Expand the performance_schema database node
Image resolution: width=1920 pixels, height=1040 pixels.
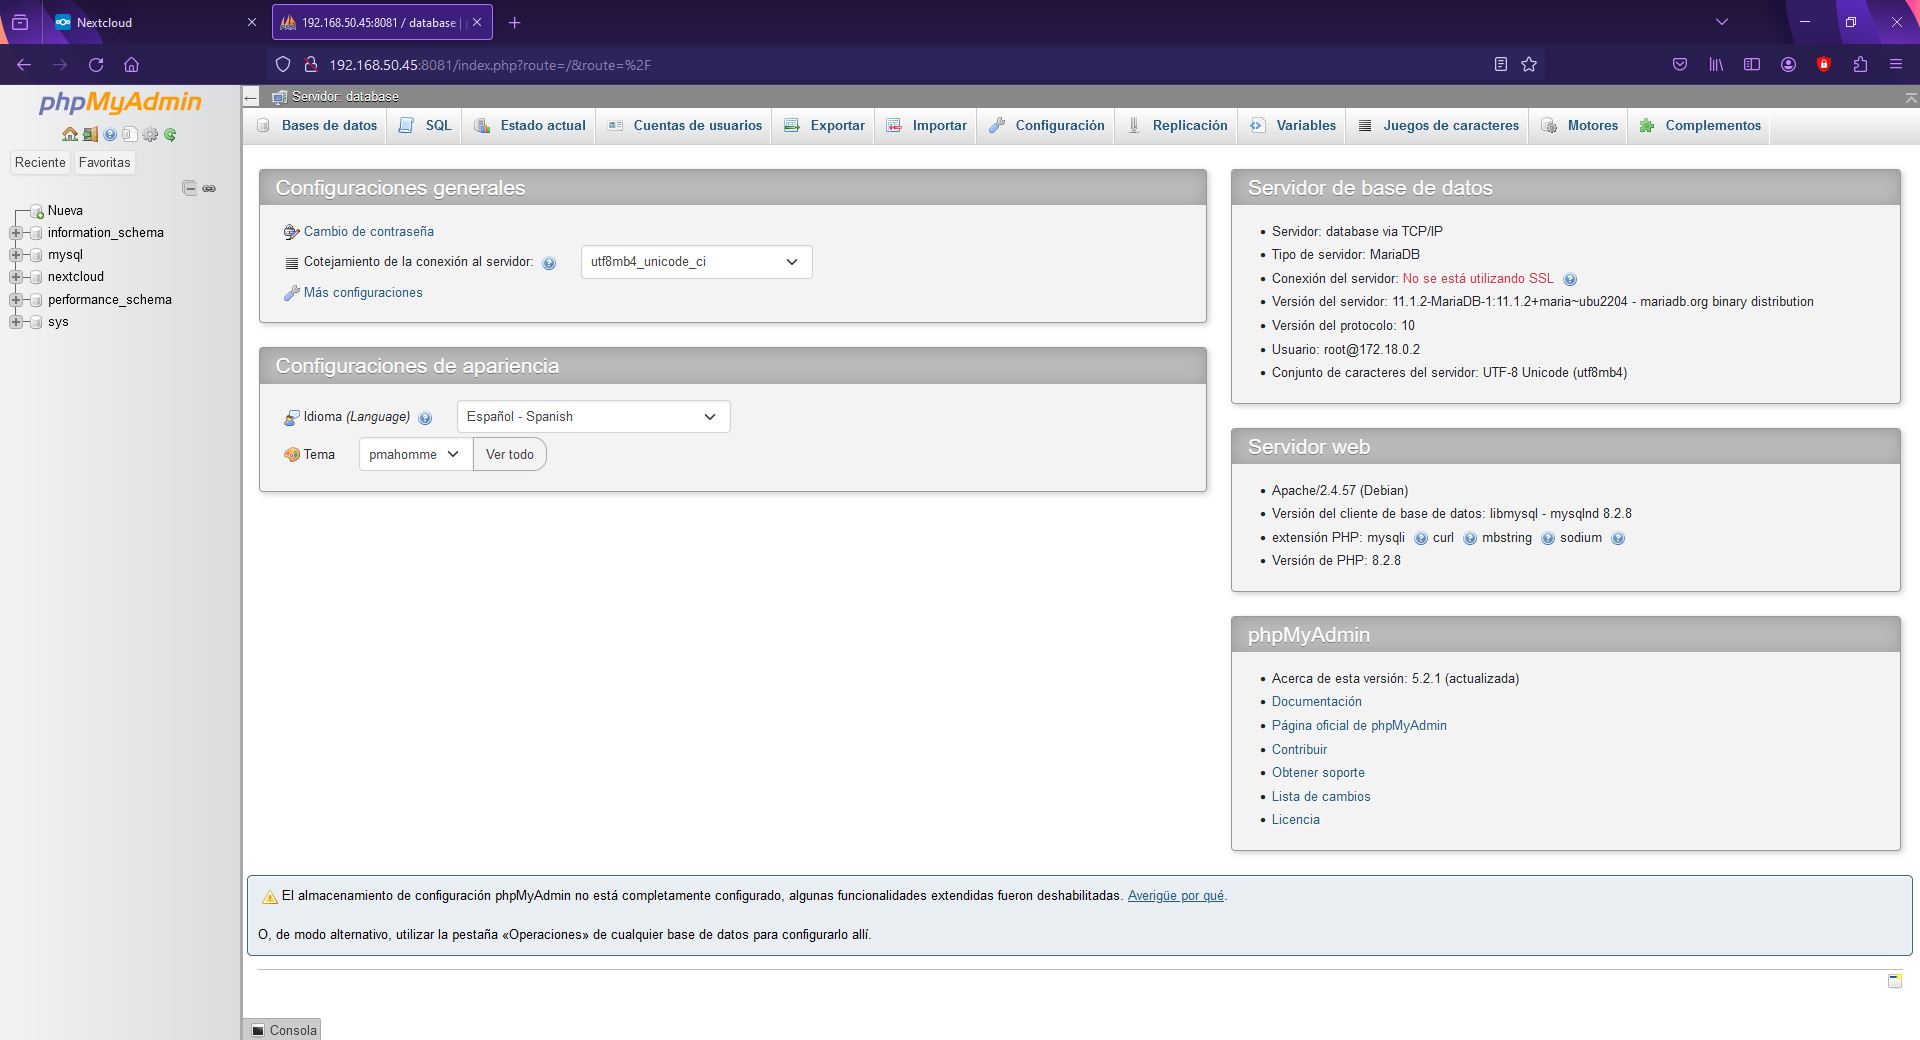click(x=15, y=300)
